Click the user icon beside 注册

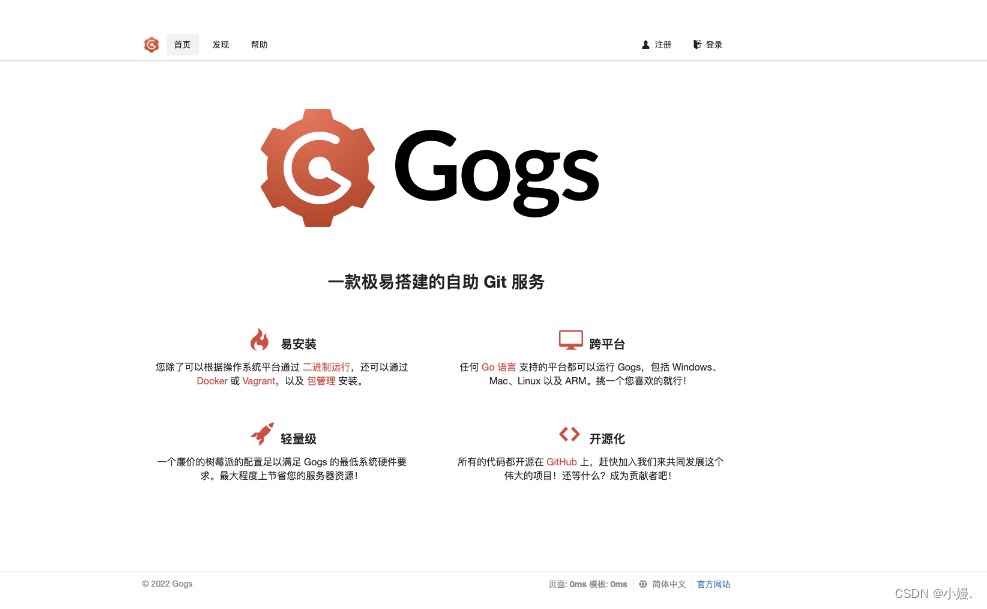[x=645, y=45]
